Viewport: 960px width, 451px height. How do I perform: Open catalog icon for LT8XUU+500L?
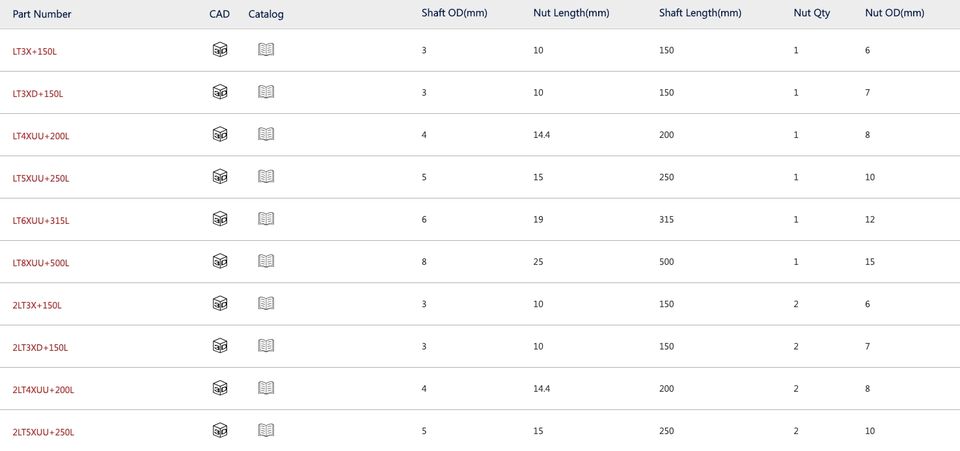pos(266,261)
